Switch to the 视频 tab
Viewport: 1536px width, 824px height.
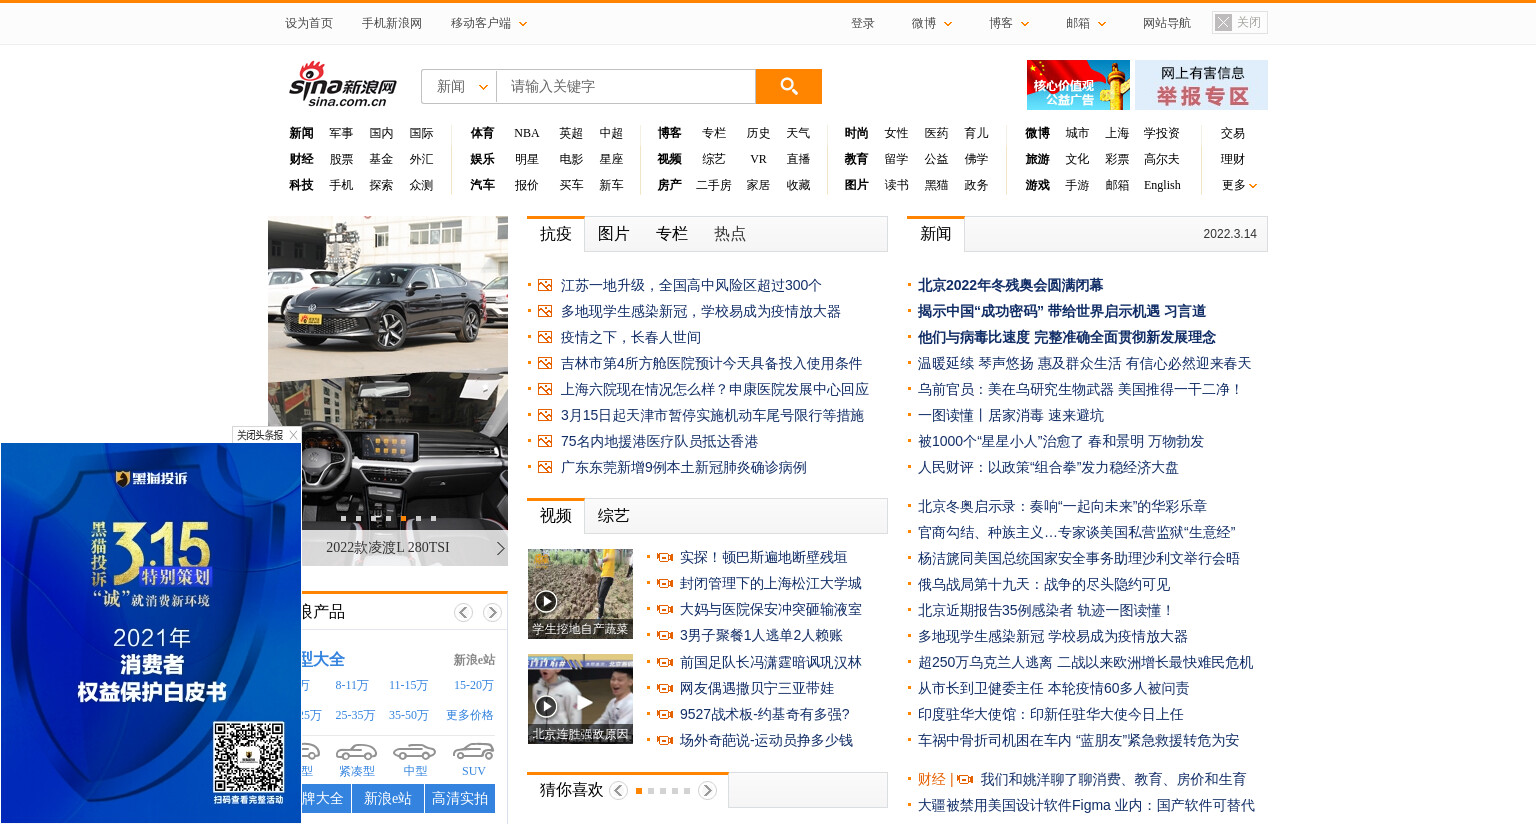pyautogui.click(x=556, y=516)
